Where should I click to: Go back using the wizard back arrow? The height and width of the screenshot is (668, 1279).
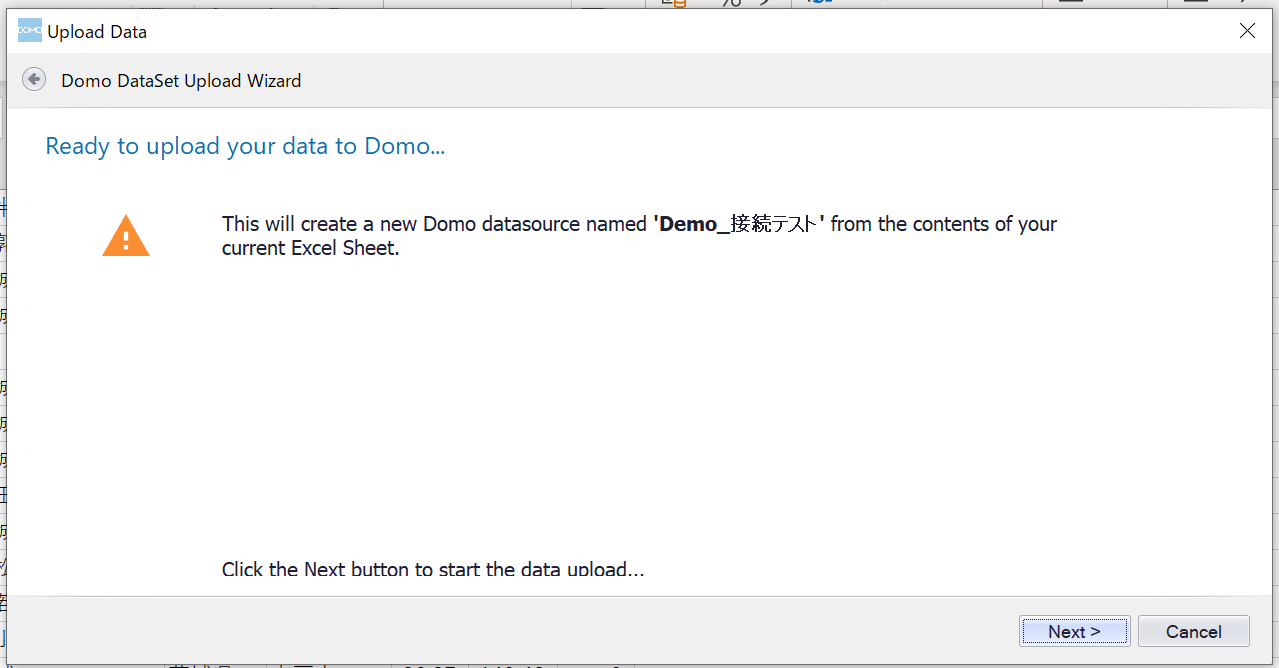34,80
